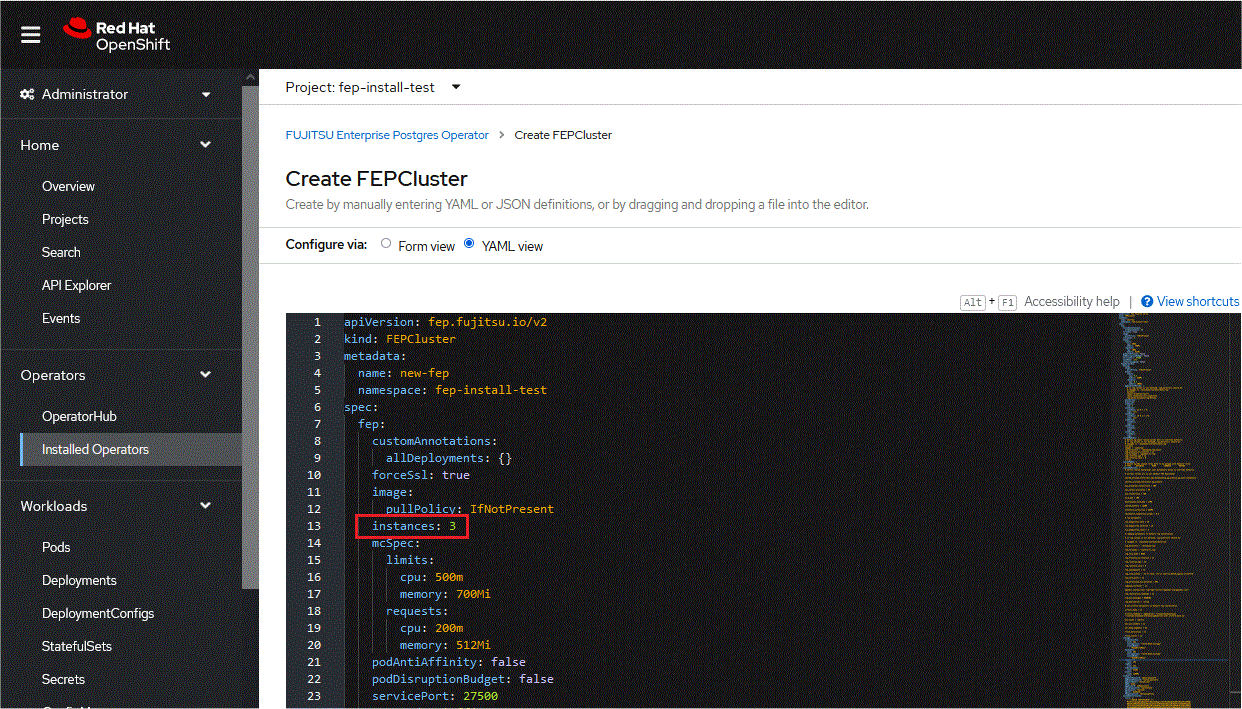The image size is (1242, 709).
Task: Click the View shortcuts question mark icon
Action: tap(1147, 301)
